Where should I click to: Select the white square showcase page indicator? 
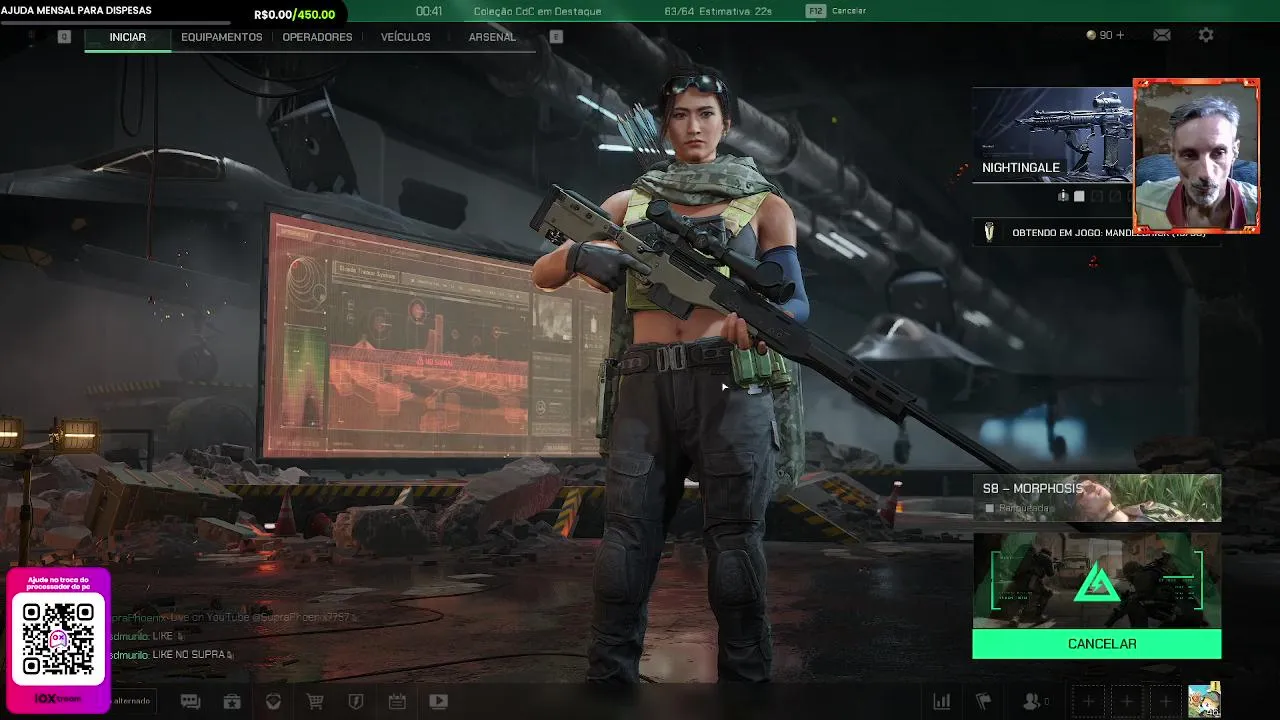click(x=1079, y=196)
